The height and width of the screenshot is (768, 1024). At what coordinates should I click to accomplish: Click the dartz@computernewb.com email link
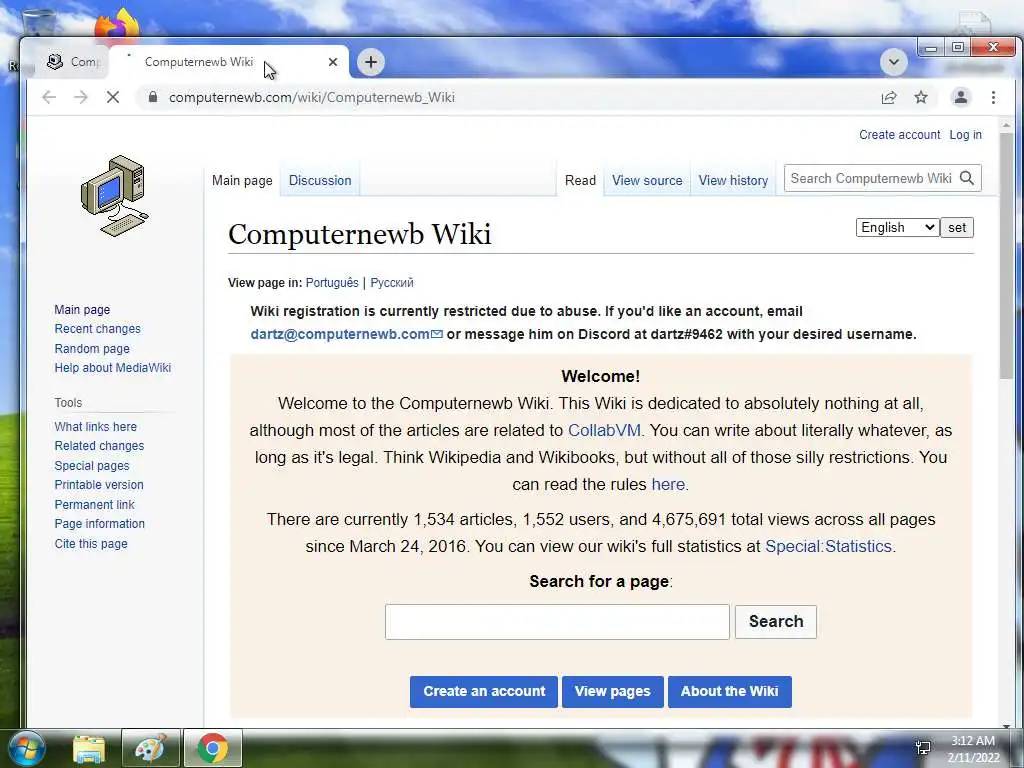340,334
